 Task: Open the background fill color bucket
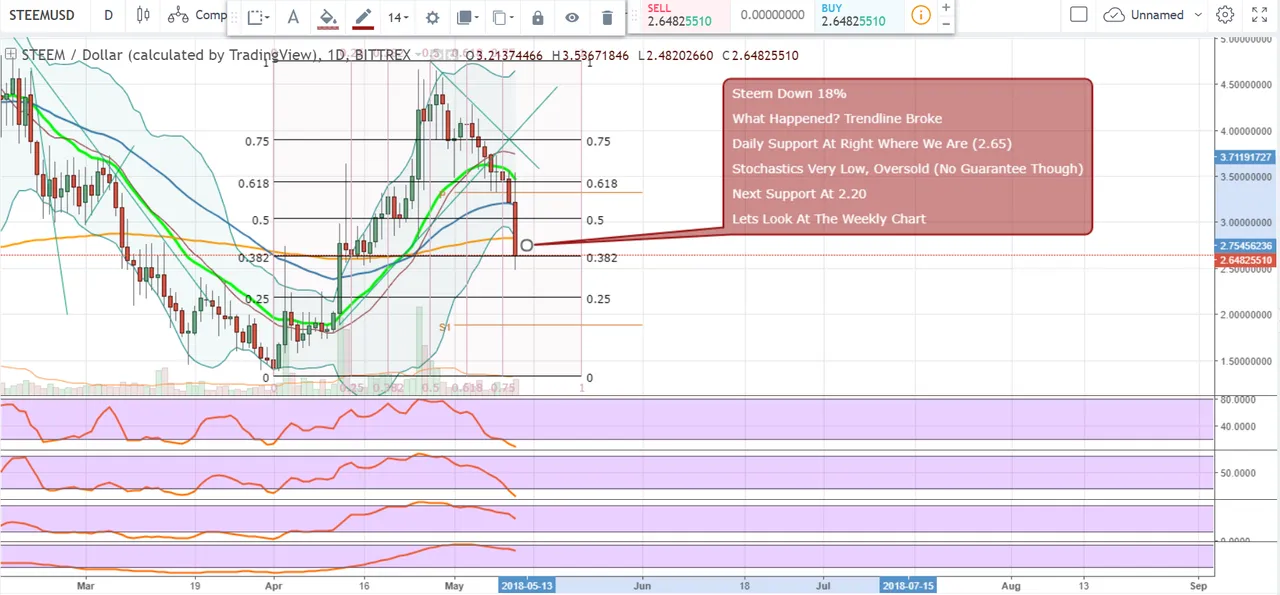328,17
